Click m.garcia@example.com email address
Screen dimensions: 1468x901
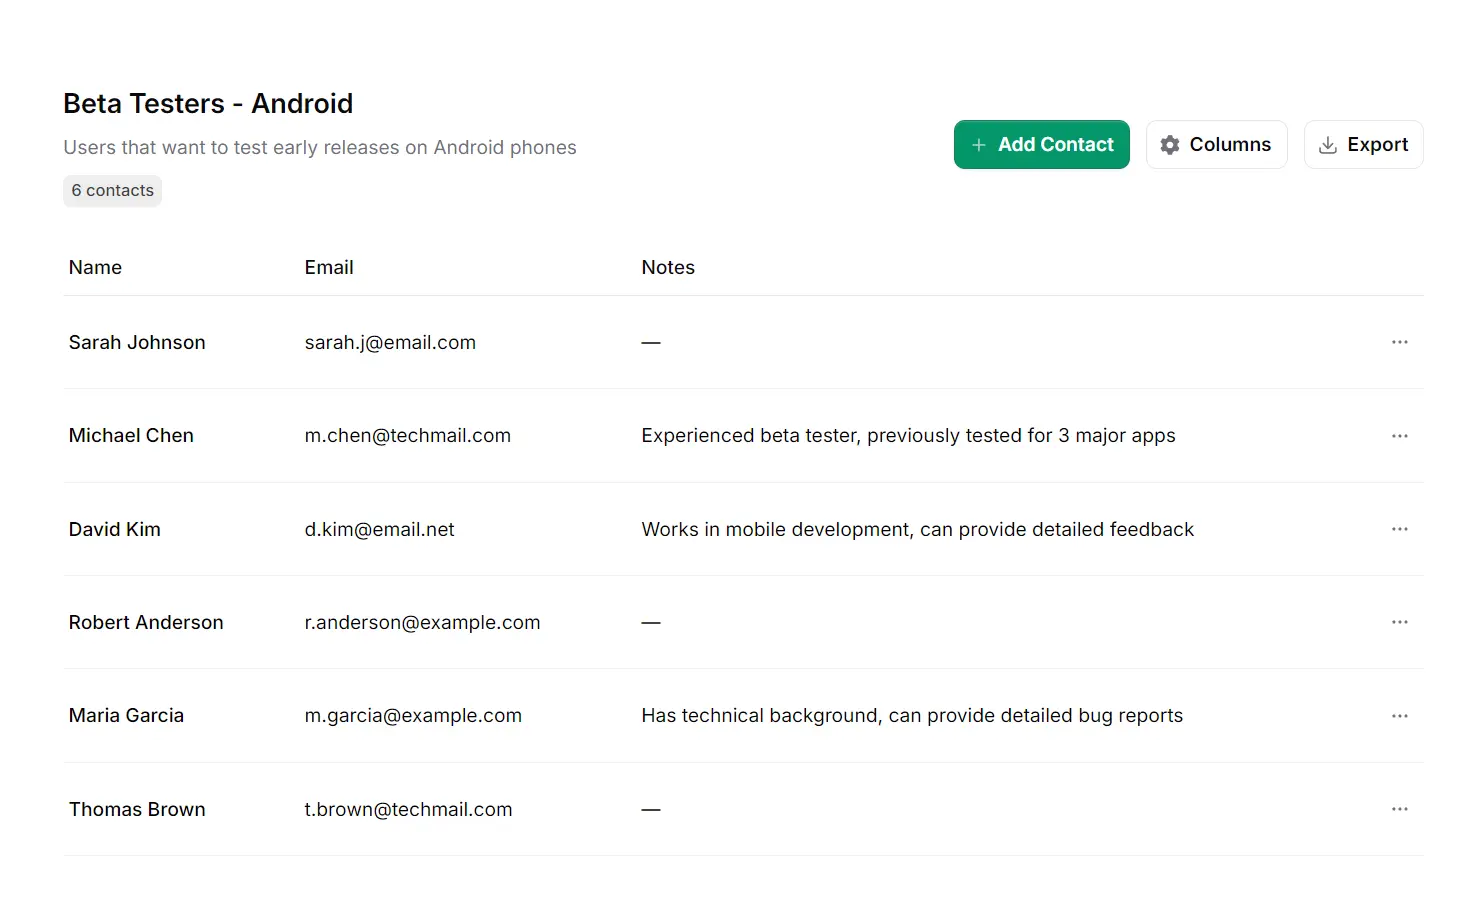tap(412, 716)
